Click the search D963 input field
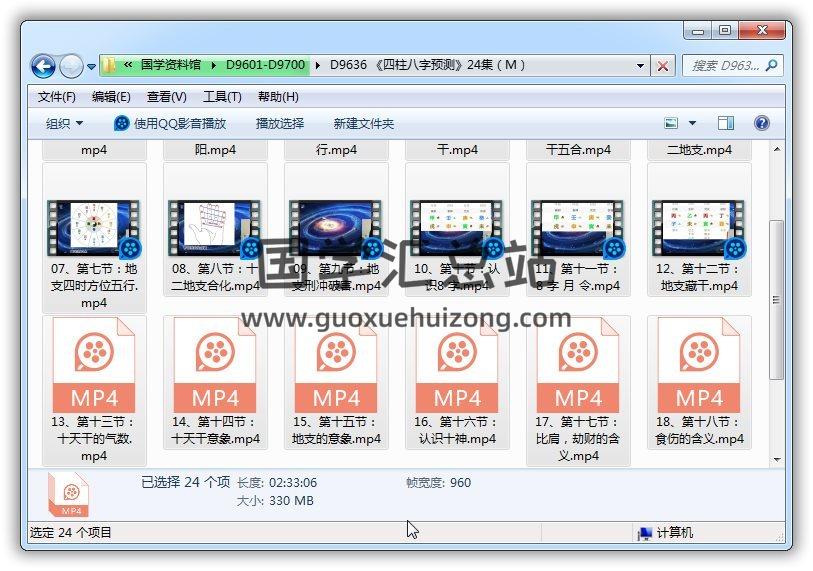Viewport: 813px width, 571px height. pos(724,65)
